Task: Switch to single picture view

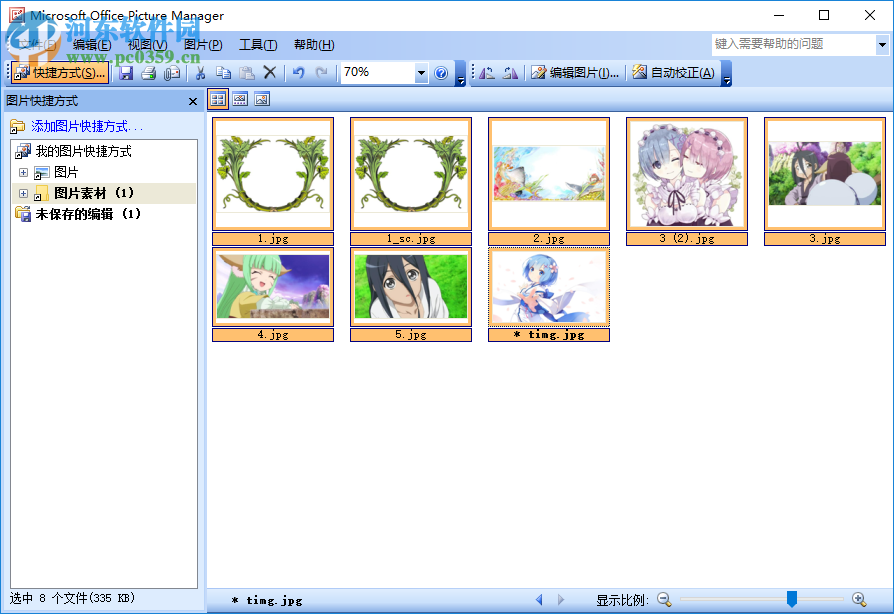Action: 262,100
